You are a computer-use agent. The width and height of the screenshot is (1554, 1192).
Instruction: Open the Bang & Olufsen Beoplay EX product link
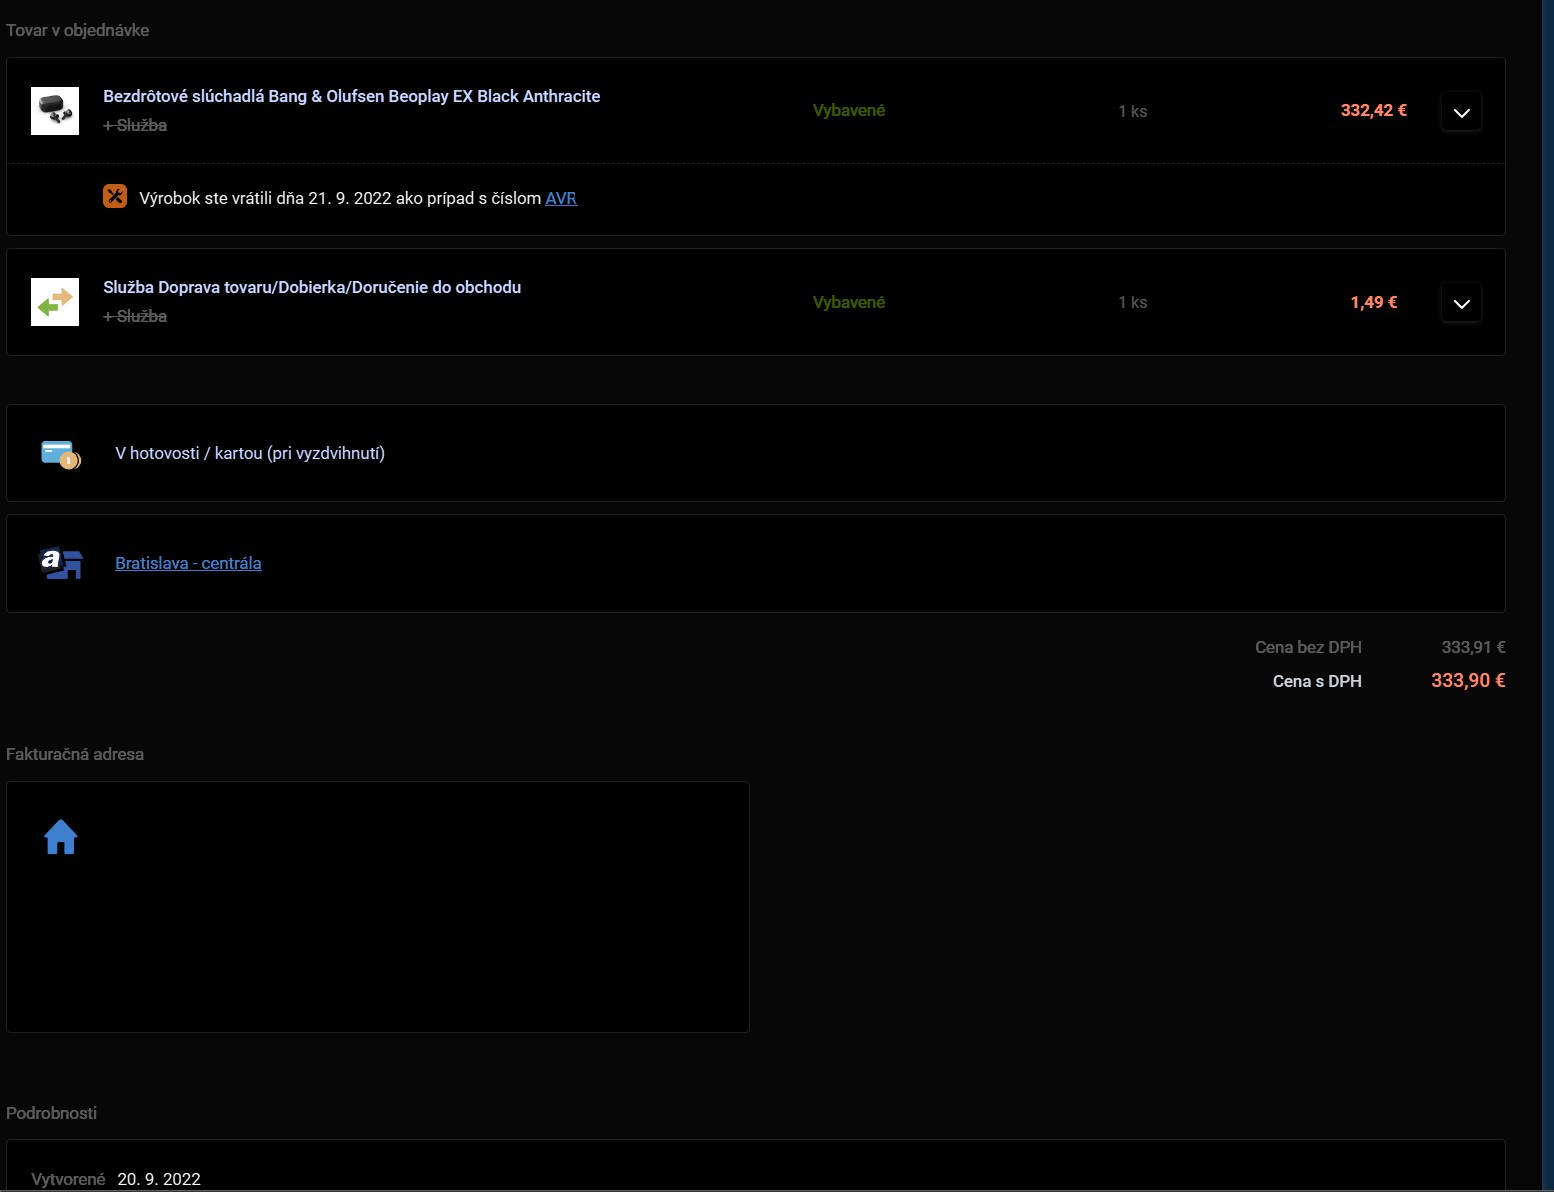point(351,96)
